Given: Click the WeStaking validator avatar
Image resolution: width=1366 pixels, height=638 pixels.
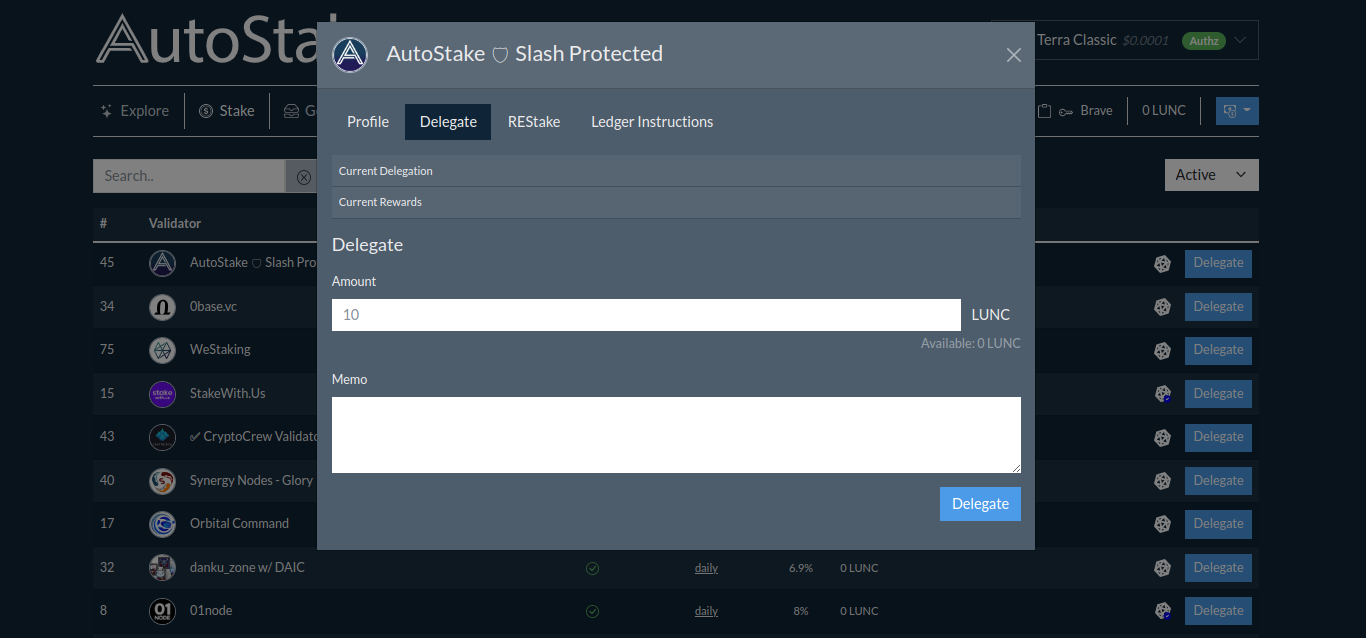Looking at the screenshot, I should point(162,350).
